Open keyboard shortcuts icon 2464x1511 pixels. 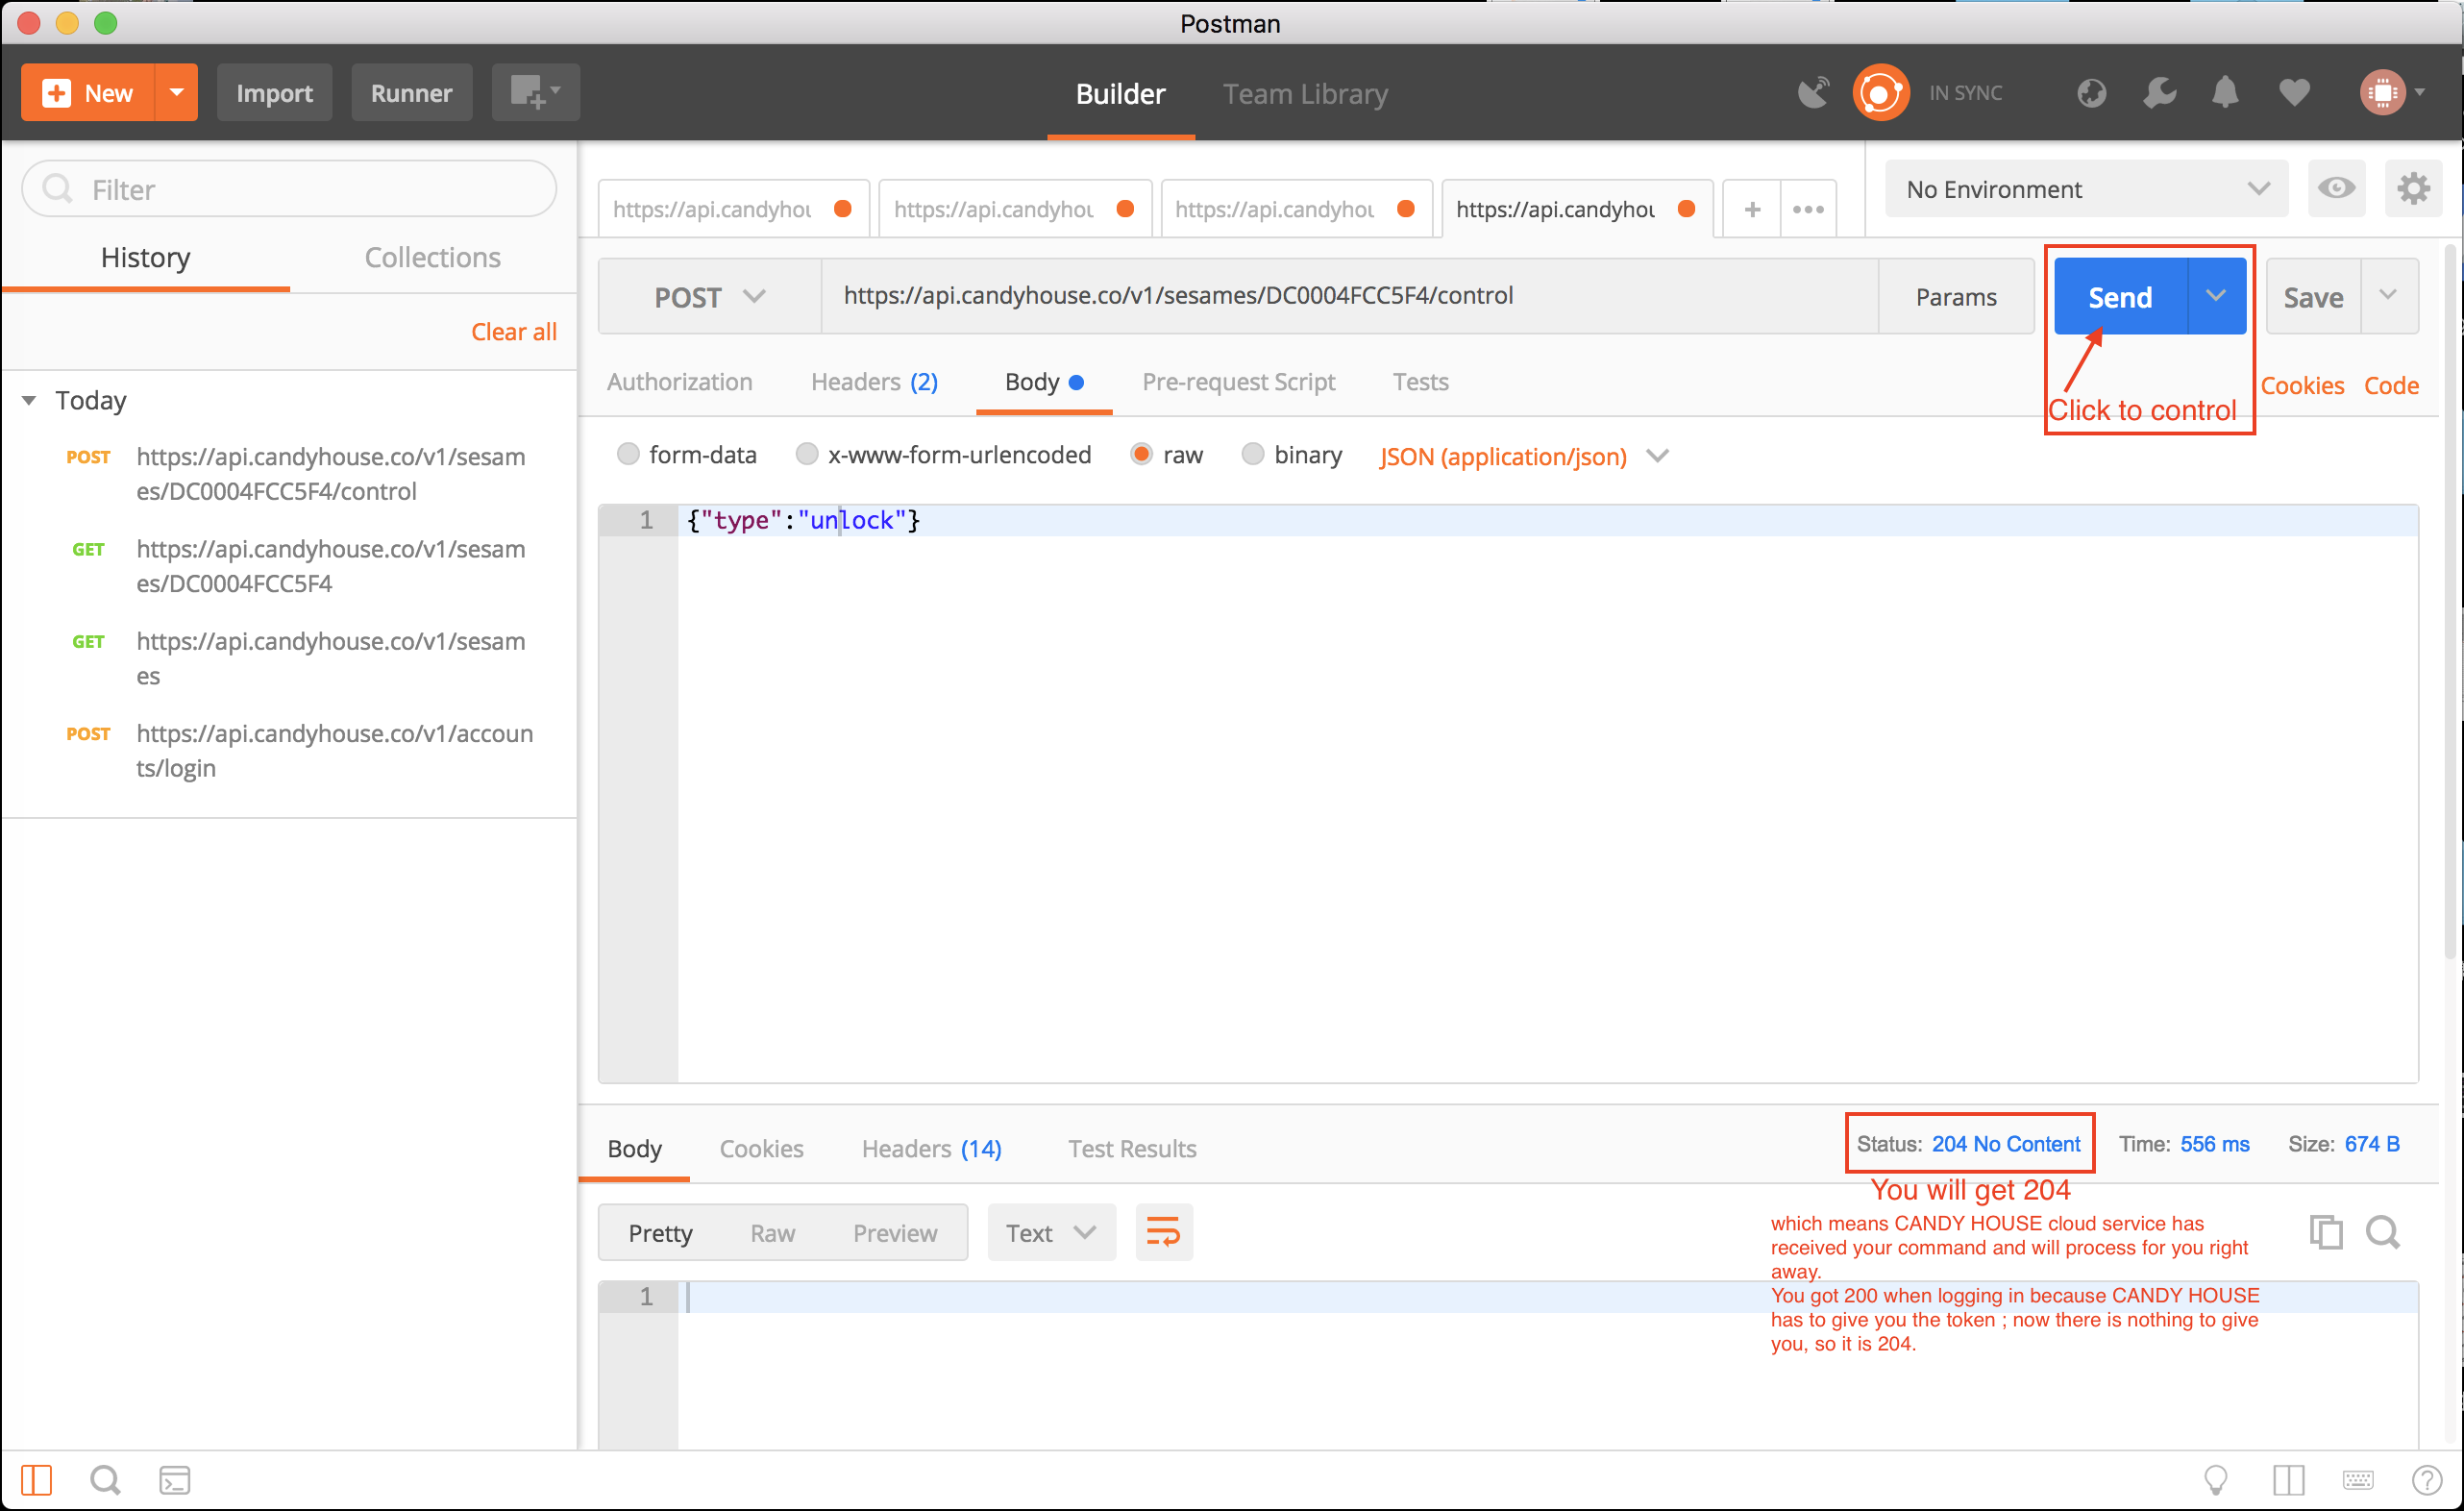(x=2358, y=1479)
